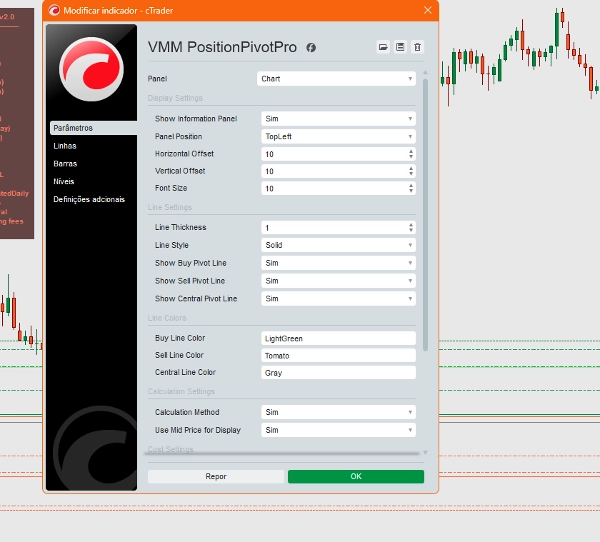Open the Calculation Method dropdown
Image resolution: width=600 pixels, height=542 pixels.
[339, 412]
